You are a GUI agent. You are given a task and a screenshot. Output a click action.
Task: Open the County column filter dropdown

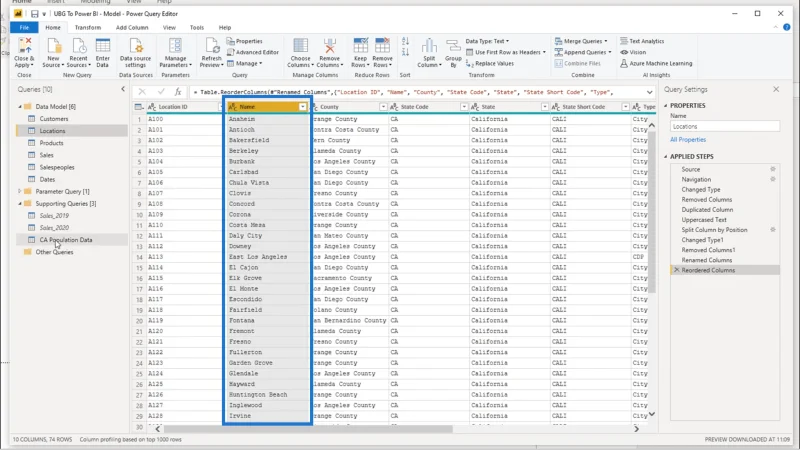[383, 107]
